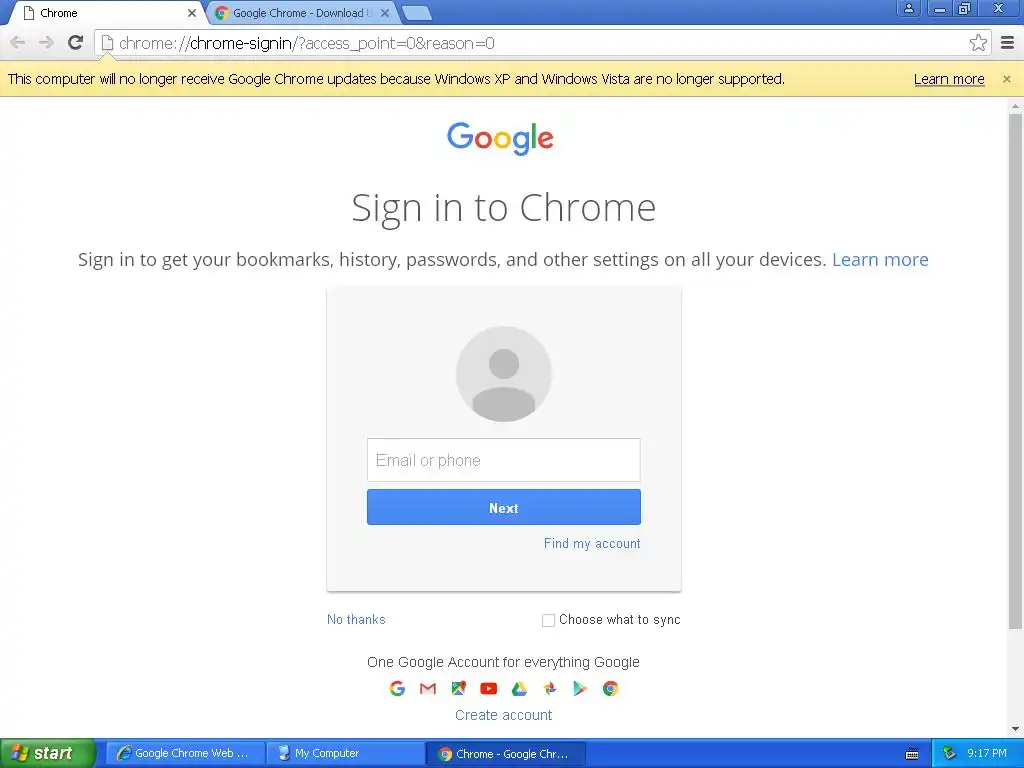Click the Google Play service icon
The height and width of the screenshot is (768, 1024).
tap(580, 688)
